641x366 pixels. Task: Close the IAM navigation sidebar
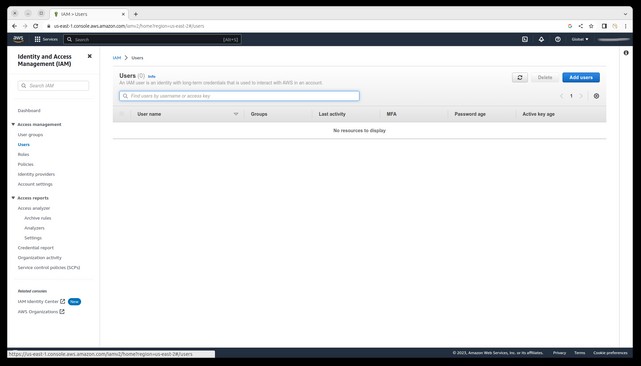[90, 56]
